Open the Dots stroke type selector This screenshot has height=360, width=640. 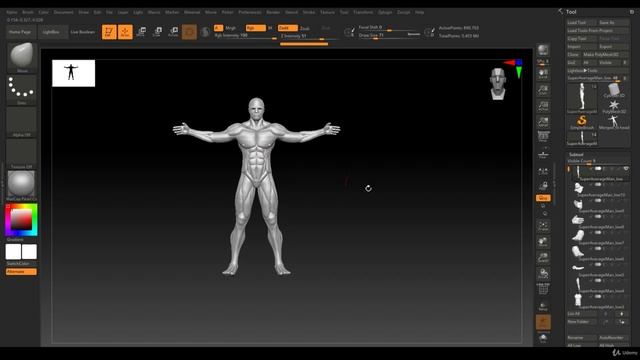[22, 89]
